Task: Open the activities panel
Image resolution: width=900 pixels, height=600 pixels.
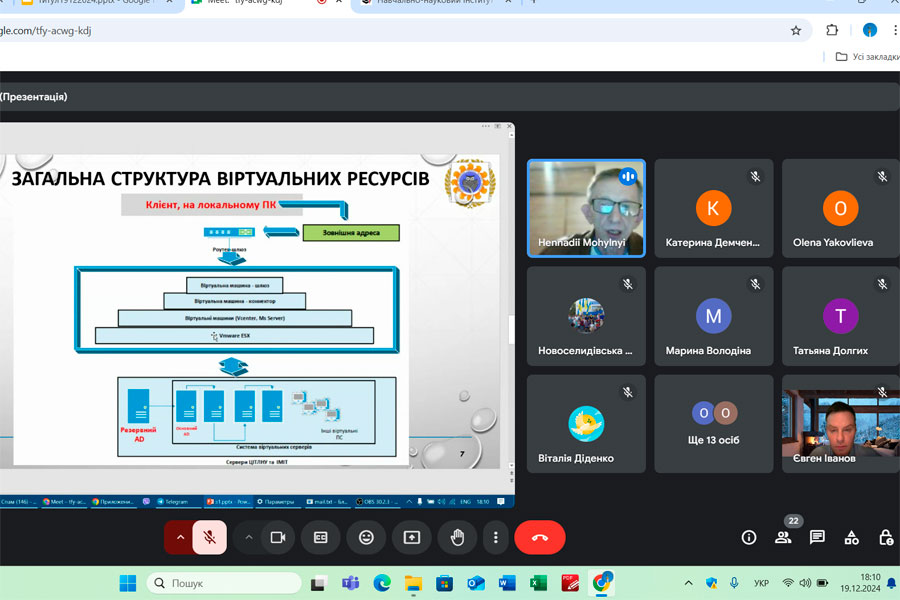Action: (x=852, y=537)
